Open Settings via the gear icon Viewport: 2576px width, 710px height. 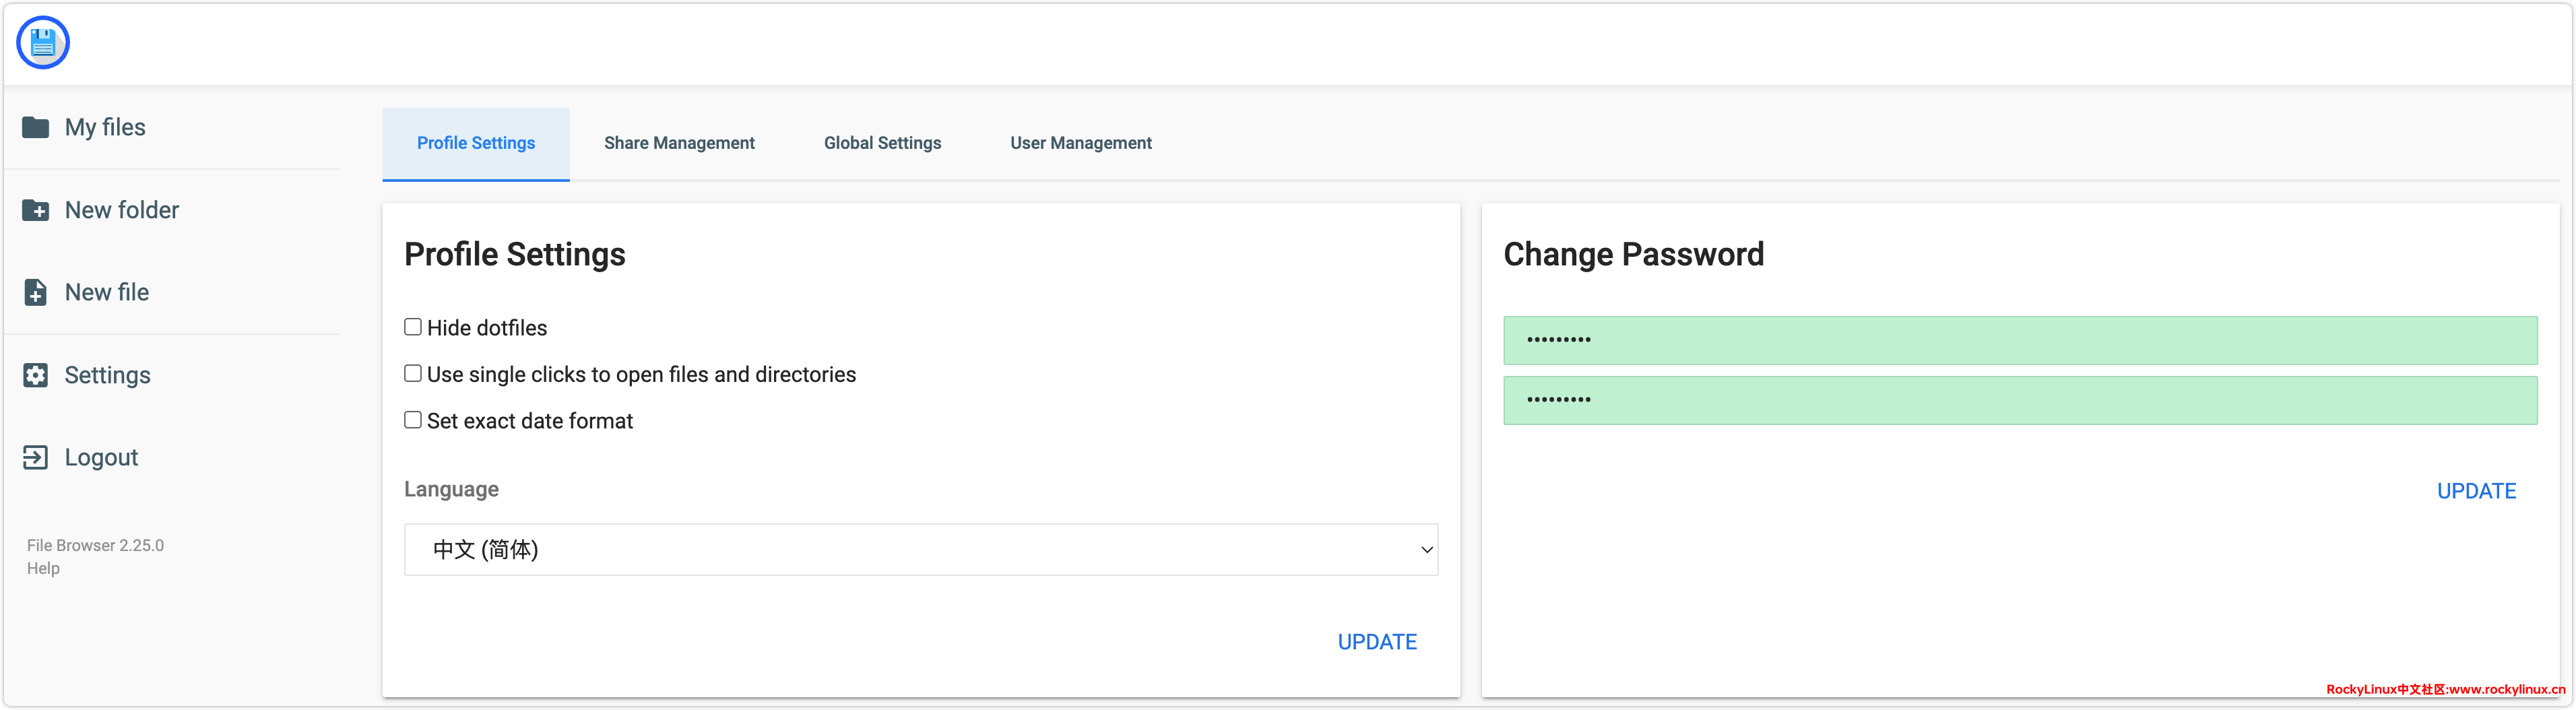click(36, 375)
